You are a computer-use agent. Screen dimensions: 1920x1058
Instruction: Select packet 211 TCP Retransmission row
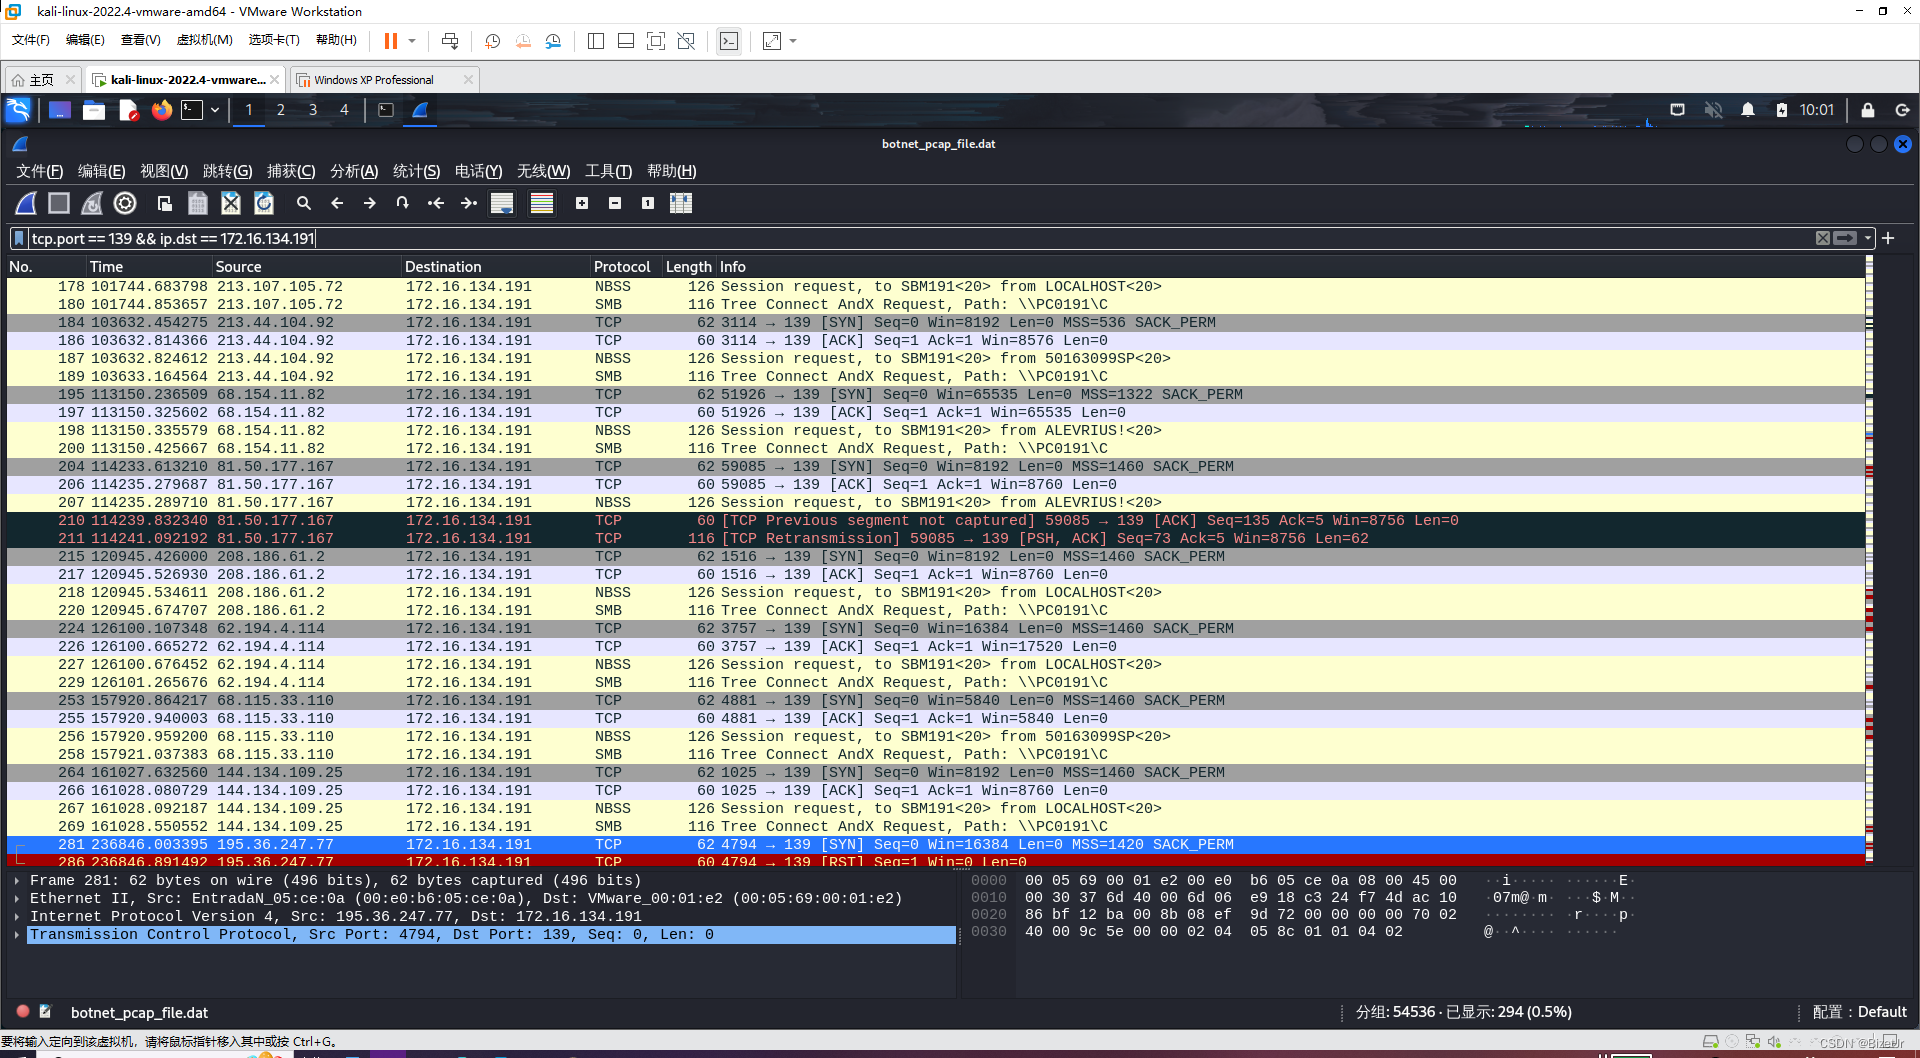pos(935,539)
